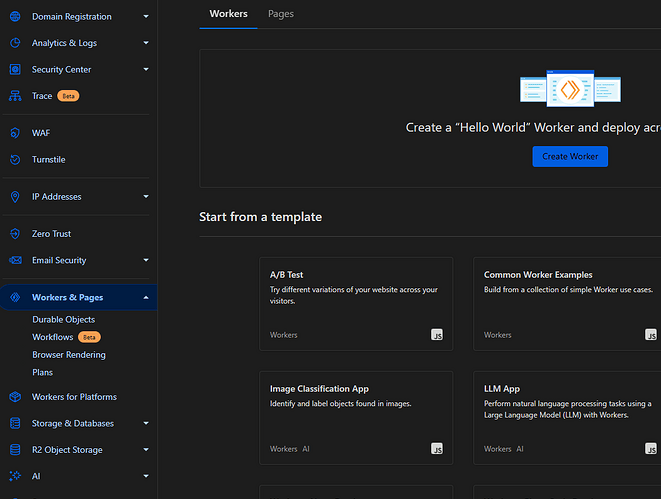Open the Turnstile sidebar link
Screen dimensions: 661x499
click(x=49, y=160)
